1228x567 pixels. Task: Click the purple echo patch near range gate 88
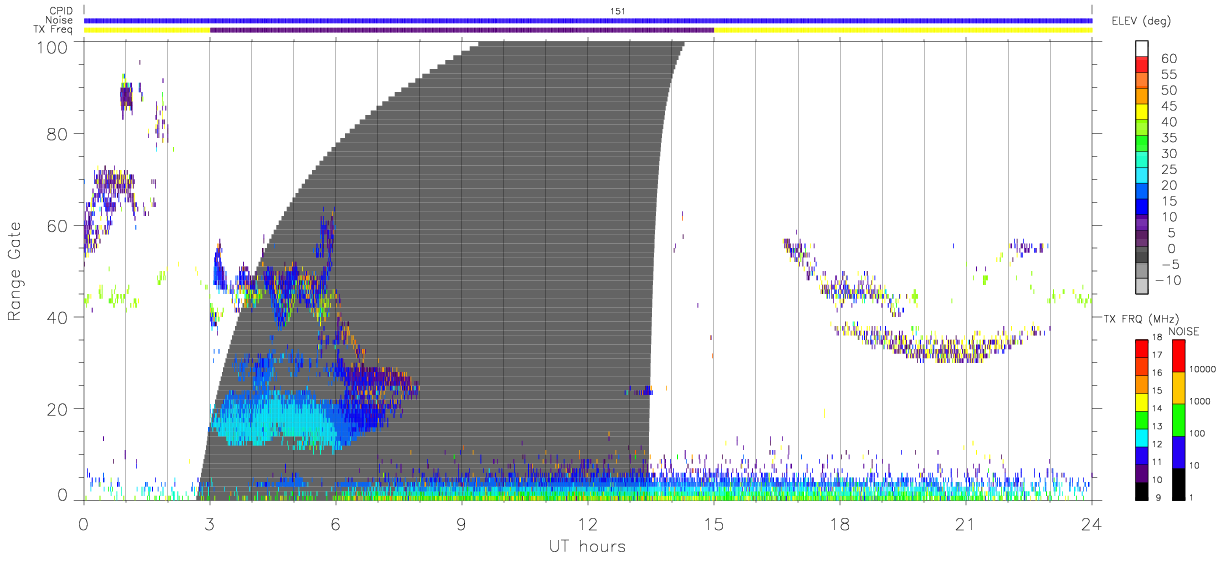126,97
